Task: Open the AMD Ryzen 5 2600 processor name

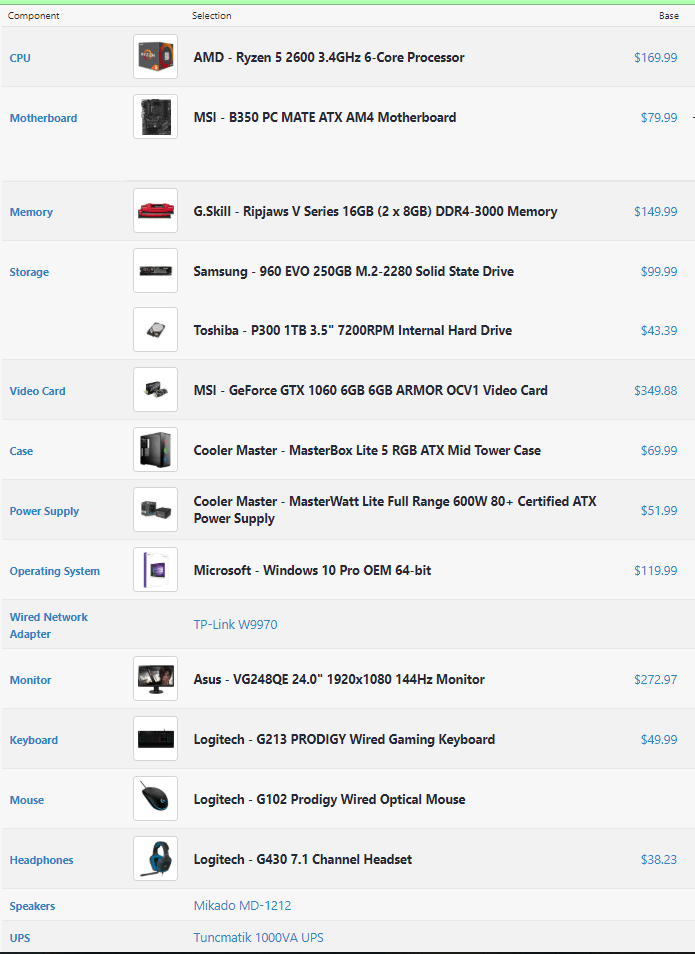Action: point(329,57)
